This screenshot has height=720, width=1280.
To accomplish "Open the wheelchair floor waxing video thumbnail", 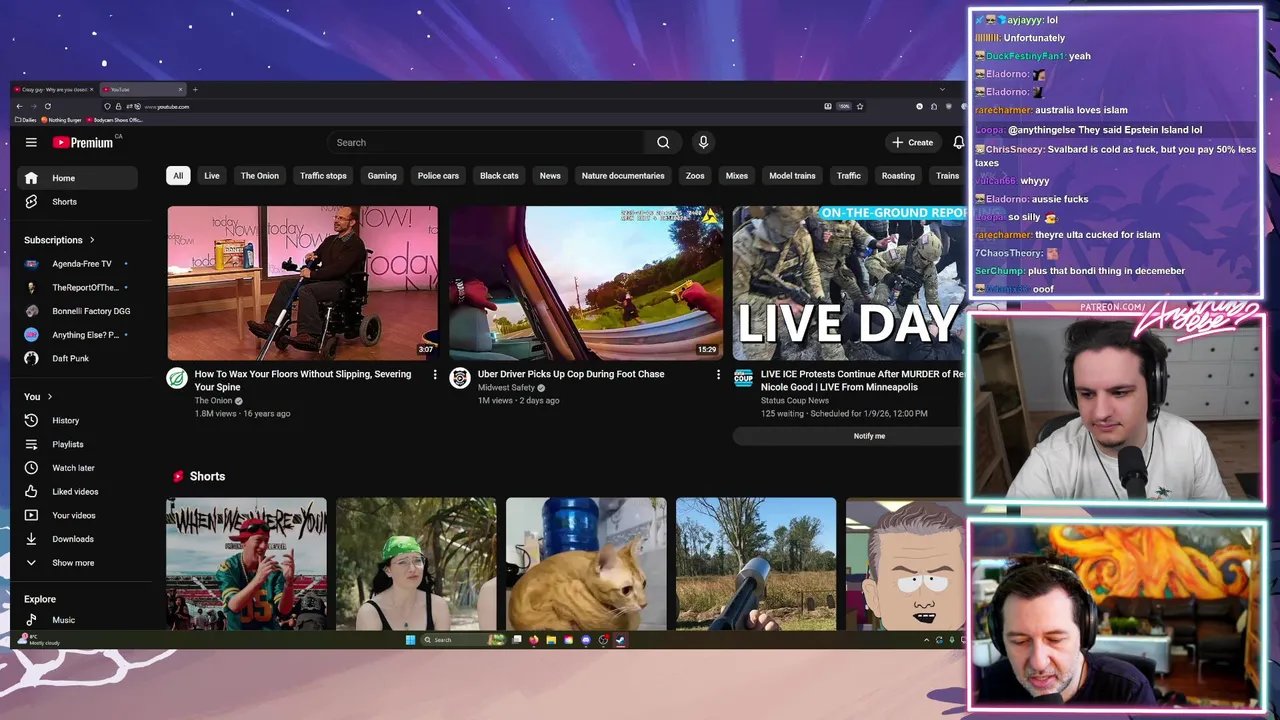I will coord(303,283).
